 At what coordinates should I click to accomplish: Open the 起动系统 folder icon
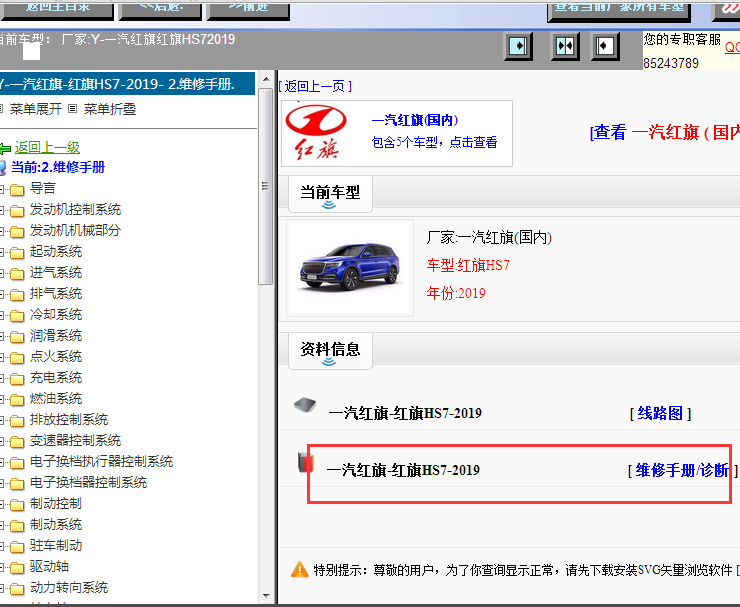(17, 253)
